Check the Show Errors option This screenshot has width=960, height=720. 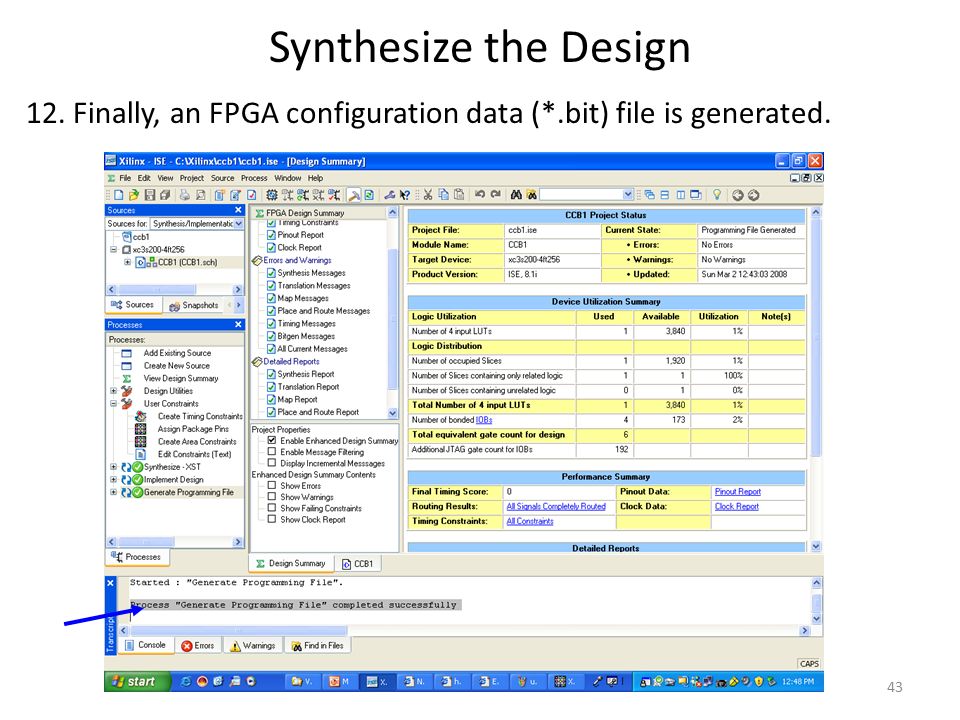pos(272,485)
